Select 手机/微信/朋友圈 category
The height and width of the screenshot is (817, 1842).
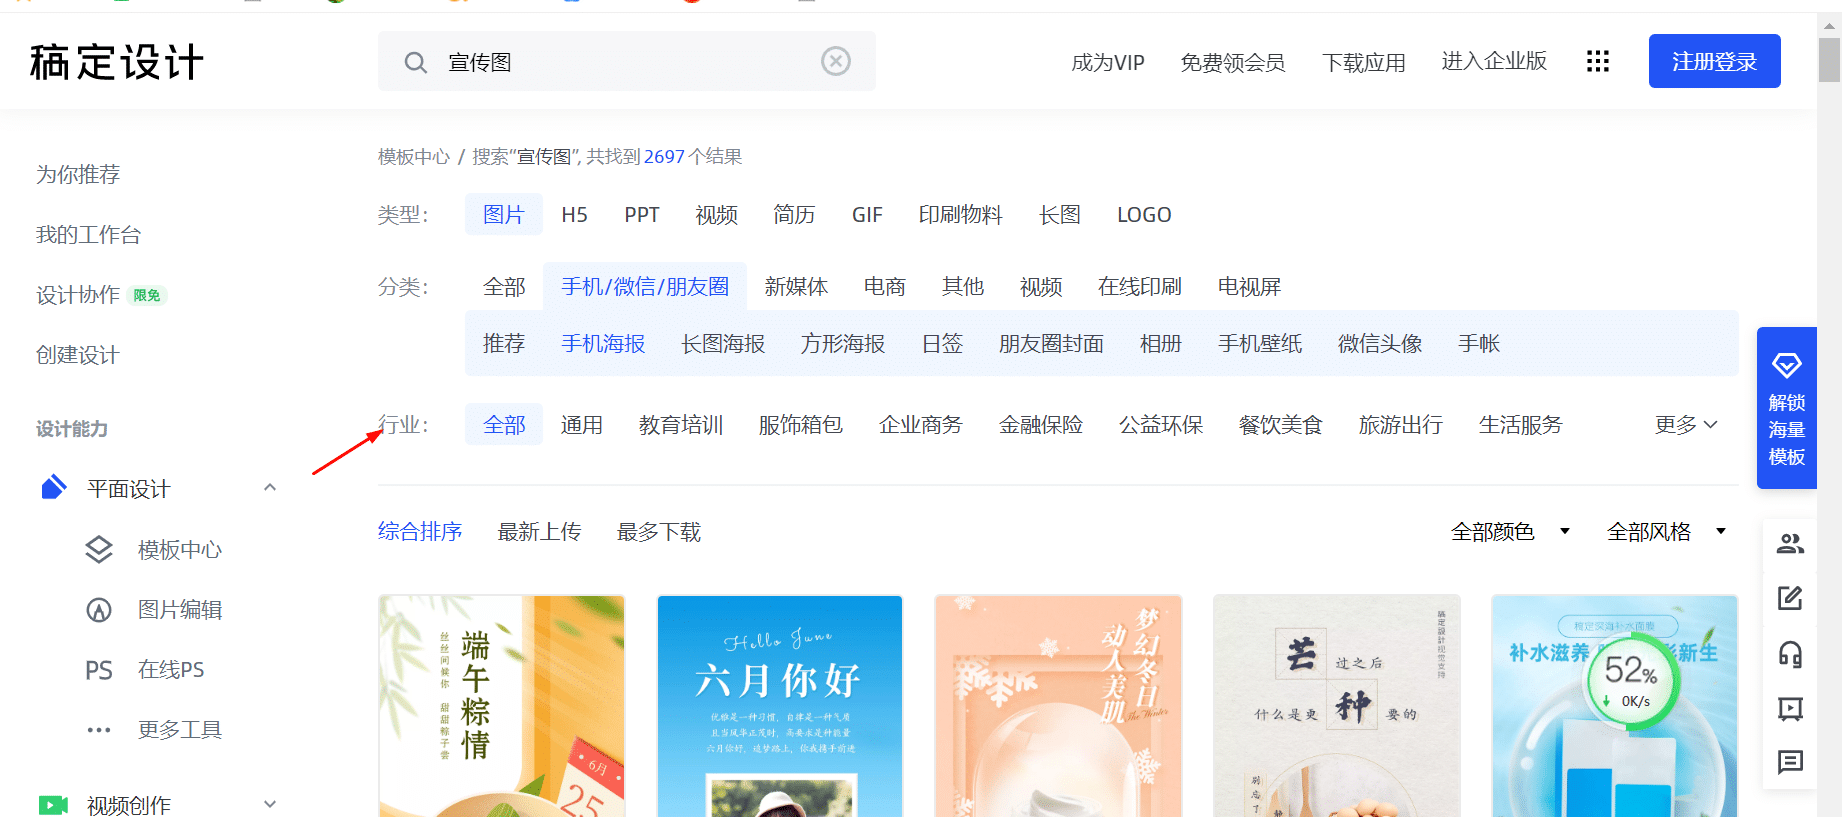[645, 287]
